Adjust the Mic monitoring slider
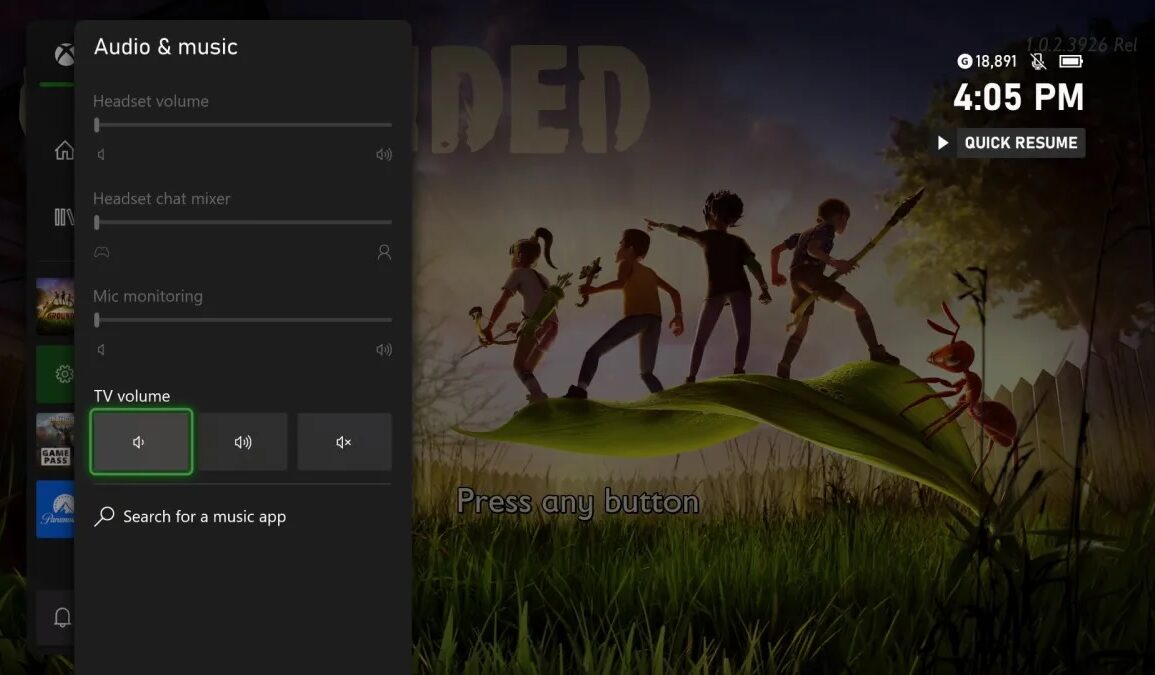The image size is (1155, 675). tap(243, 320)
